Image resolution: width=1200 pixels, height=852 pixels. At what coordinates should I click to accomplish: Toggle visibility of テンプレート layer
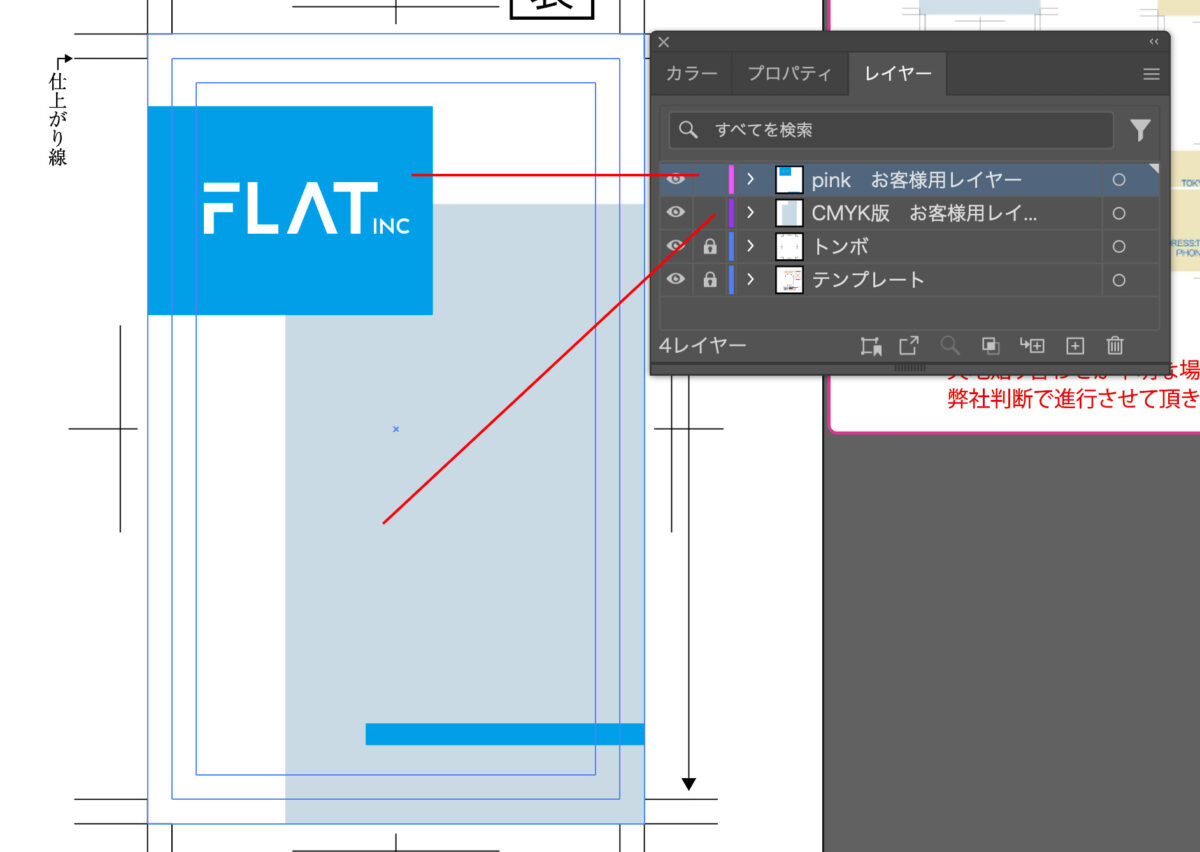[676, 280]
